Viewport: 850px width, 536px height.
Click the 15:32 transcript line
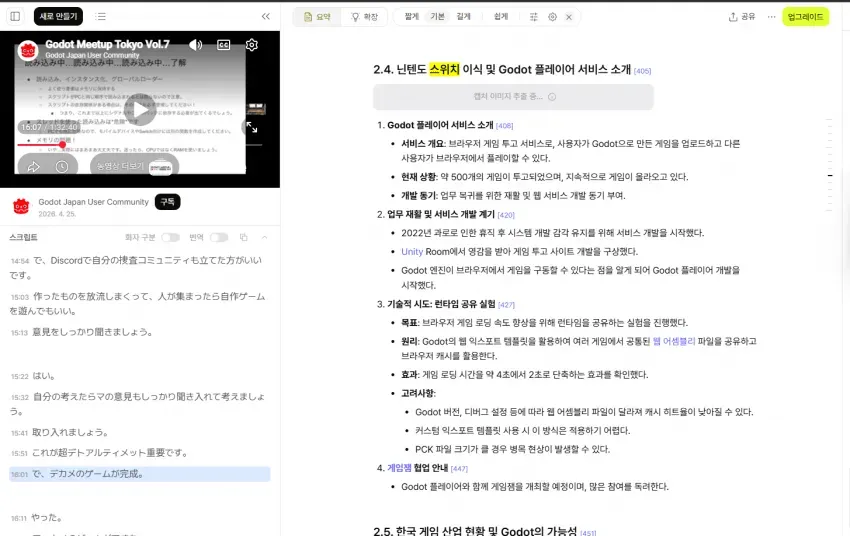pos(139,404)
